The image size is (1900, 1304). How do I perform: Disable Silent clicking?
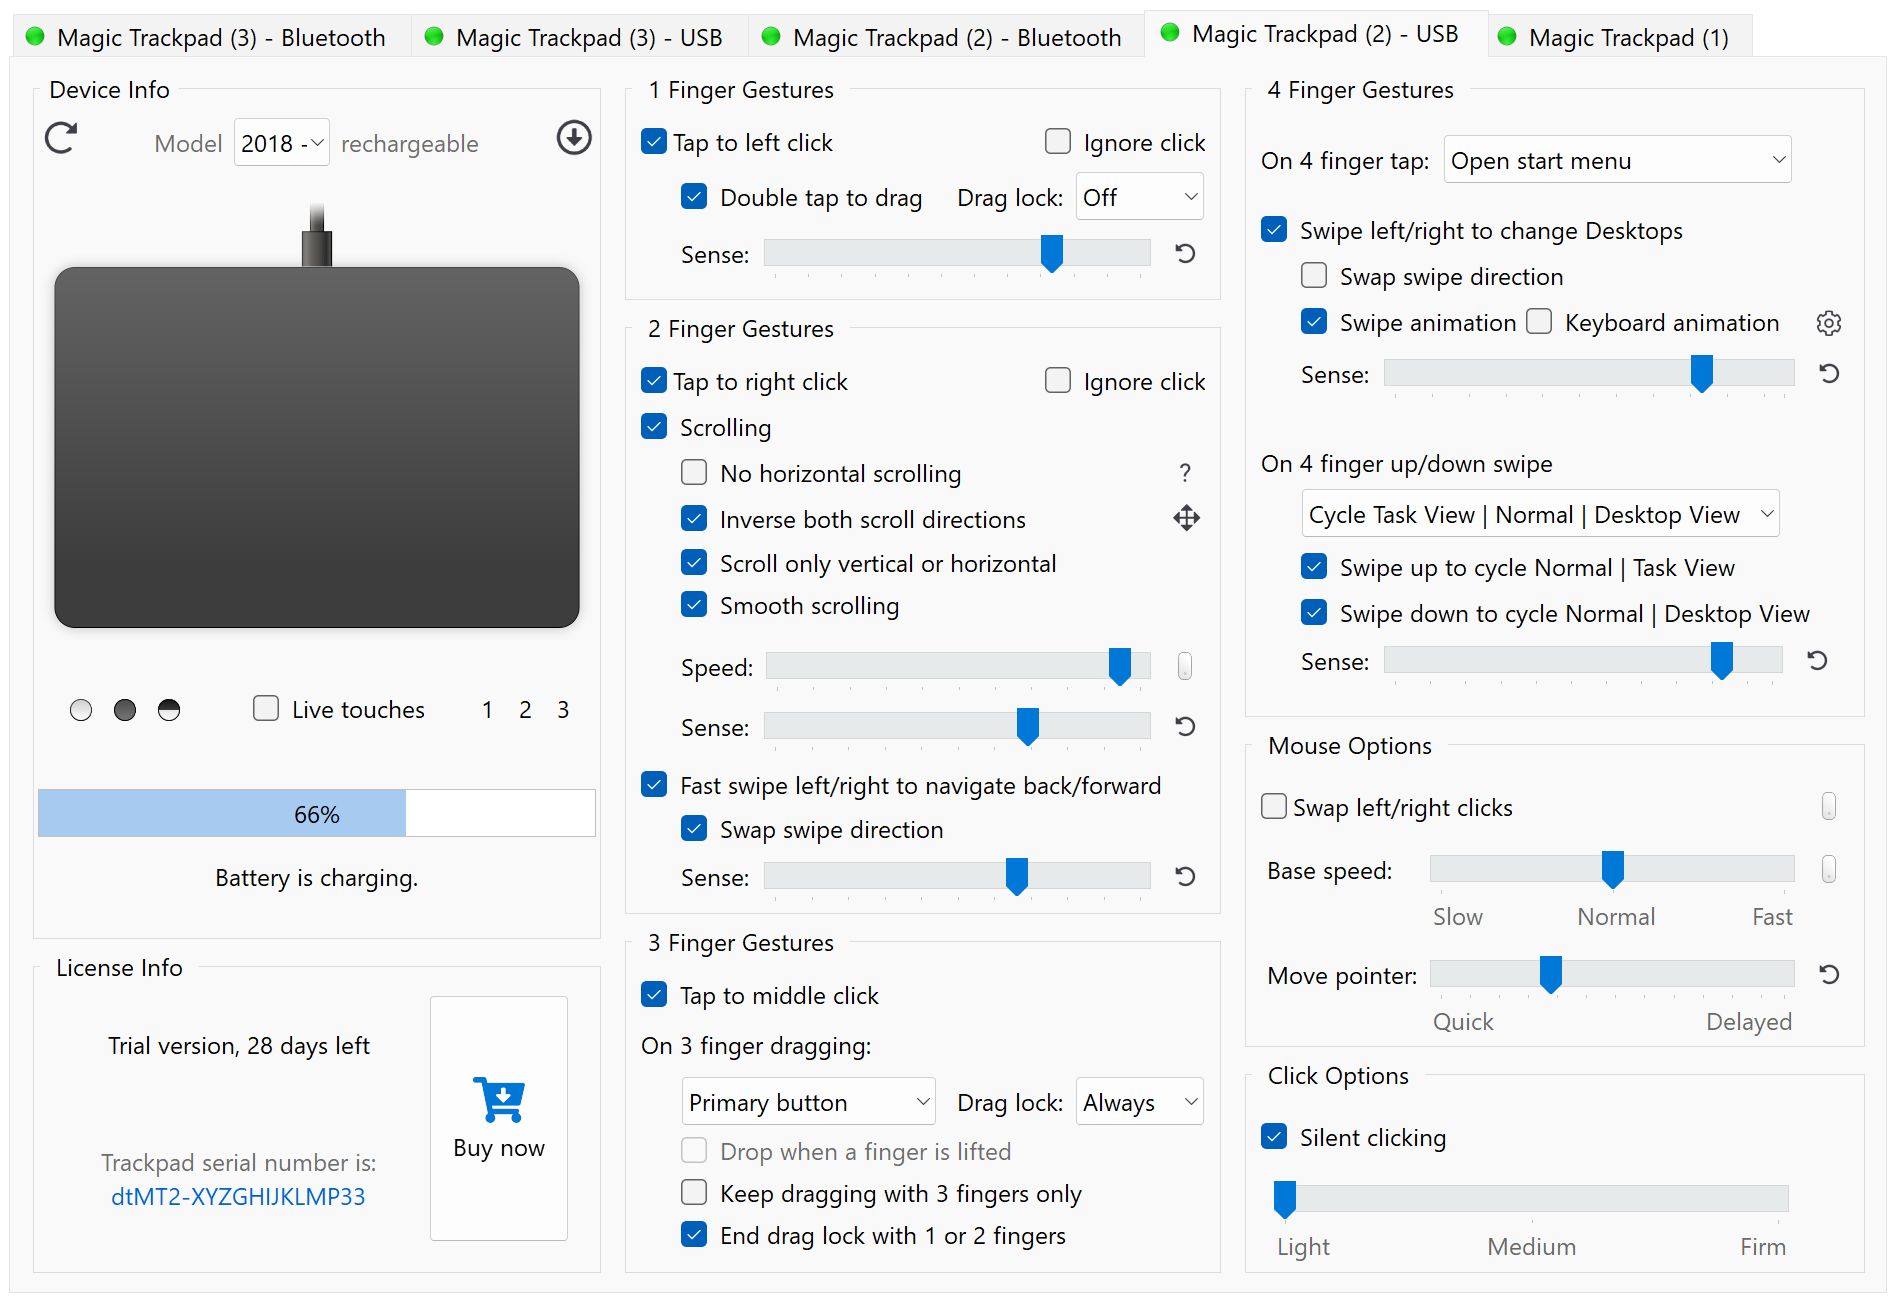click(x=1274, y=1137)
